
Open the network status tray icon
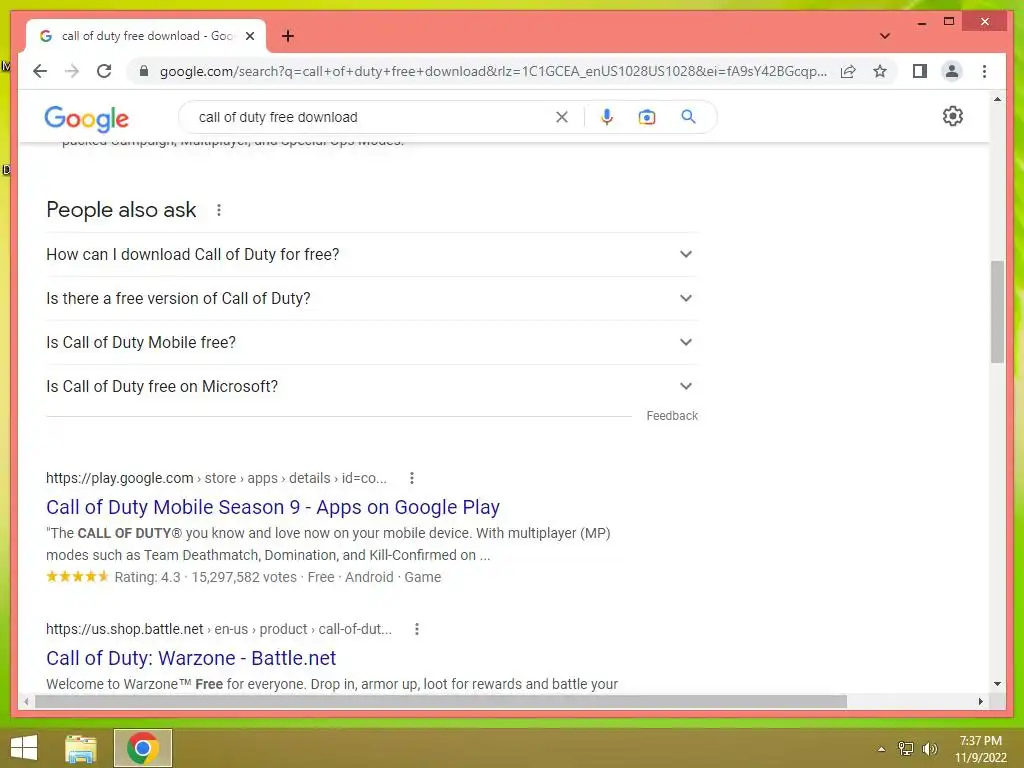tap(906, 749)
